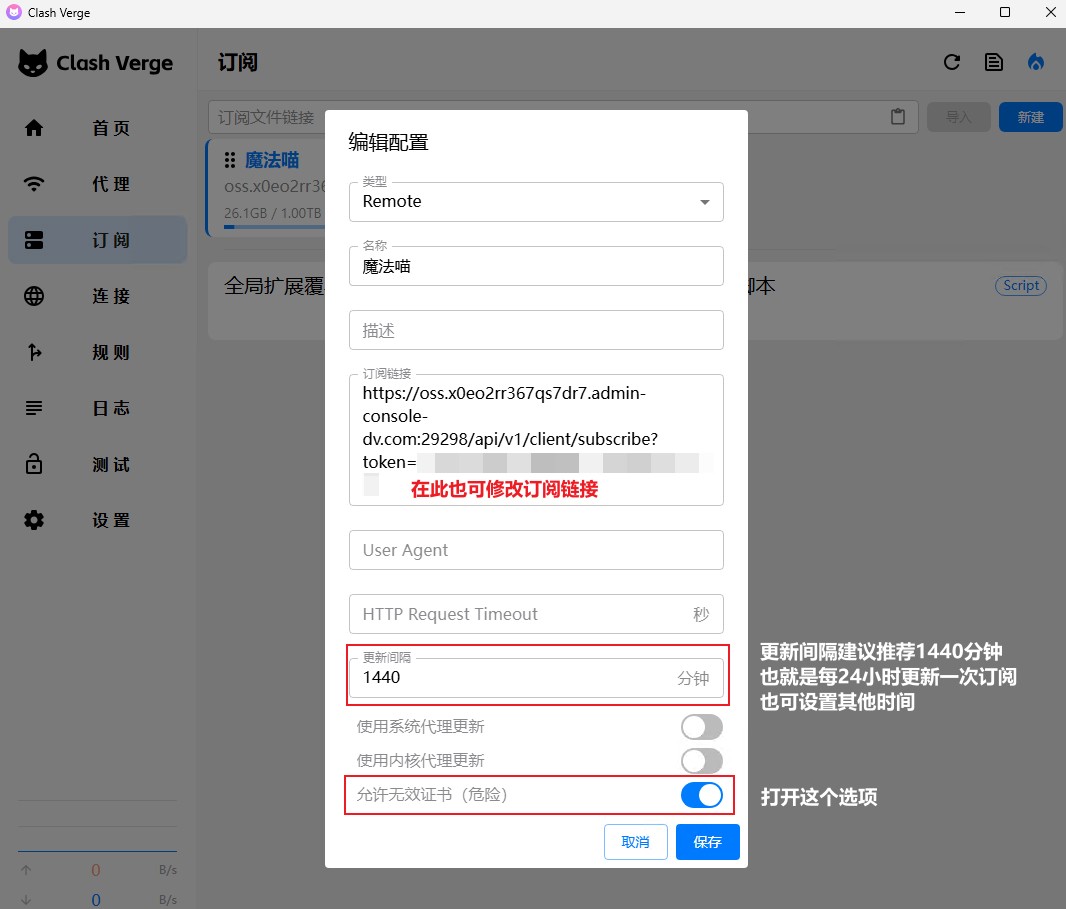The image size is (1066, 909).
Task: Click the 名称 field containing 魔法喵
Action: 536,266
